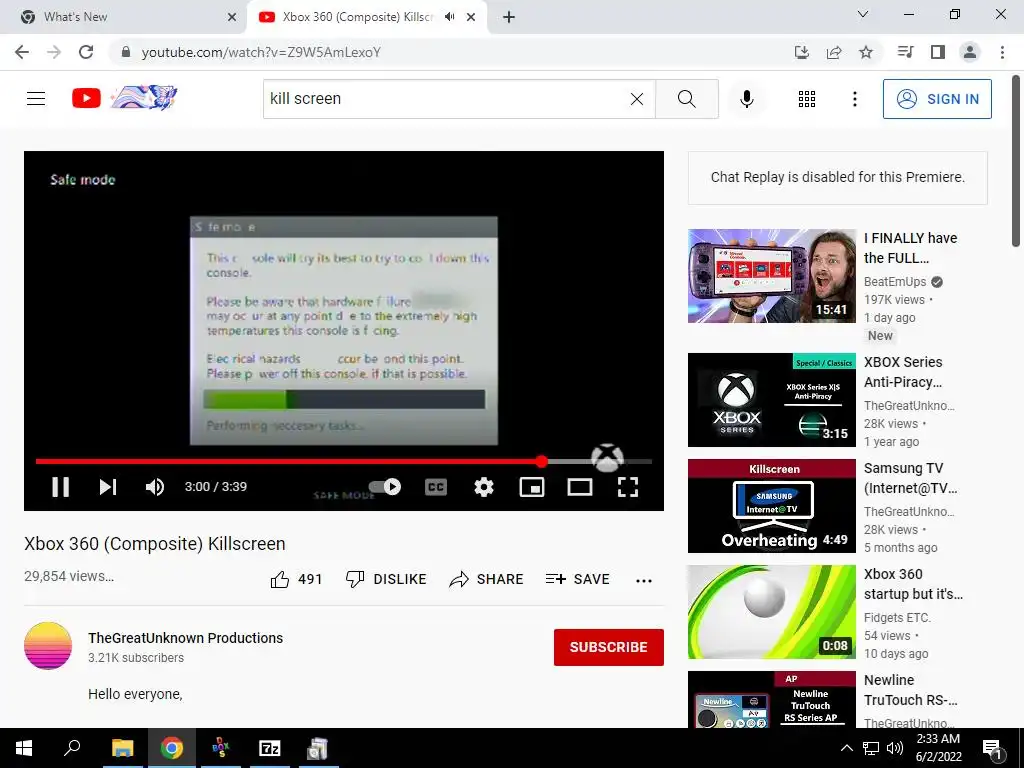Open the Windows Start menu
Image resolution: width=1024 pixels, height=768 pixels.
tap(24, 748)
